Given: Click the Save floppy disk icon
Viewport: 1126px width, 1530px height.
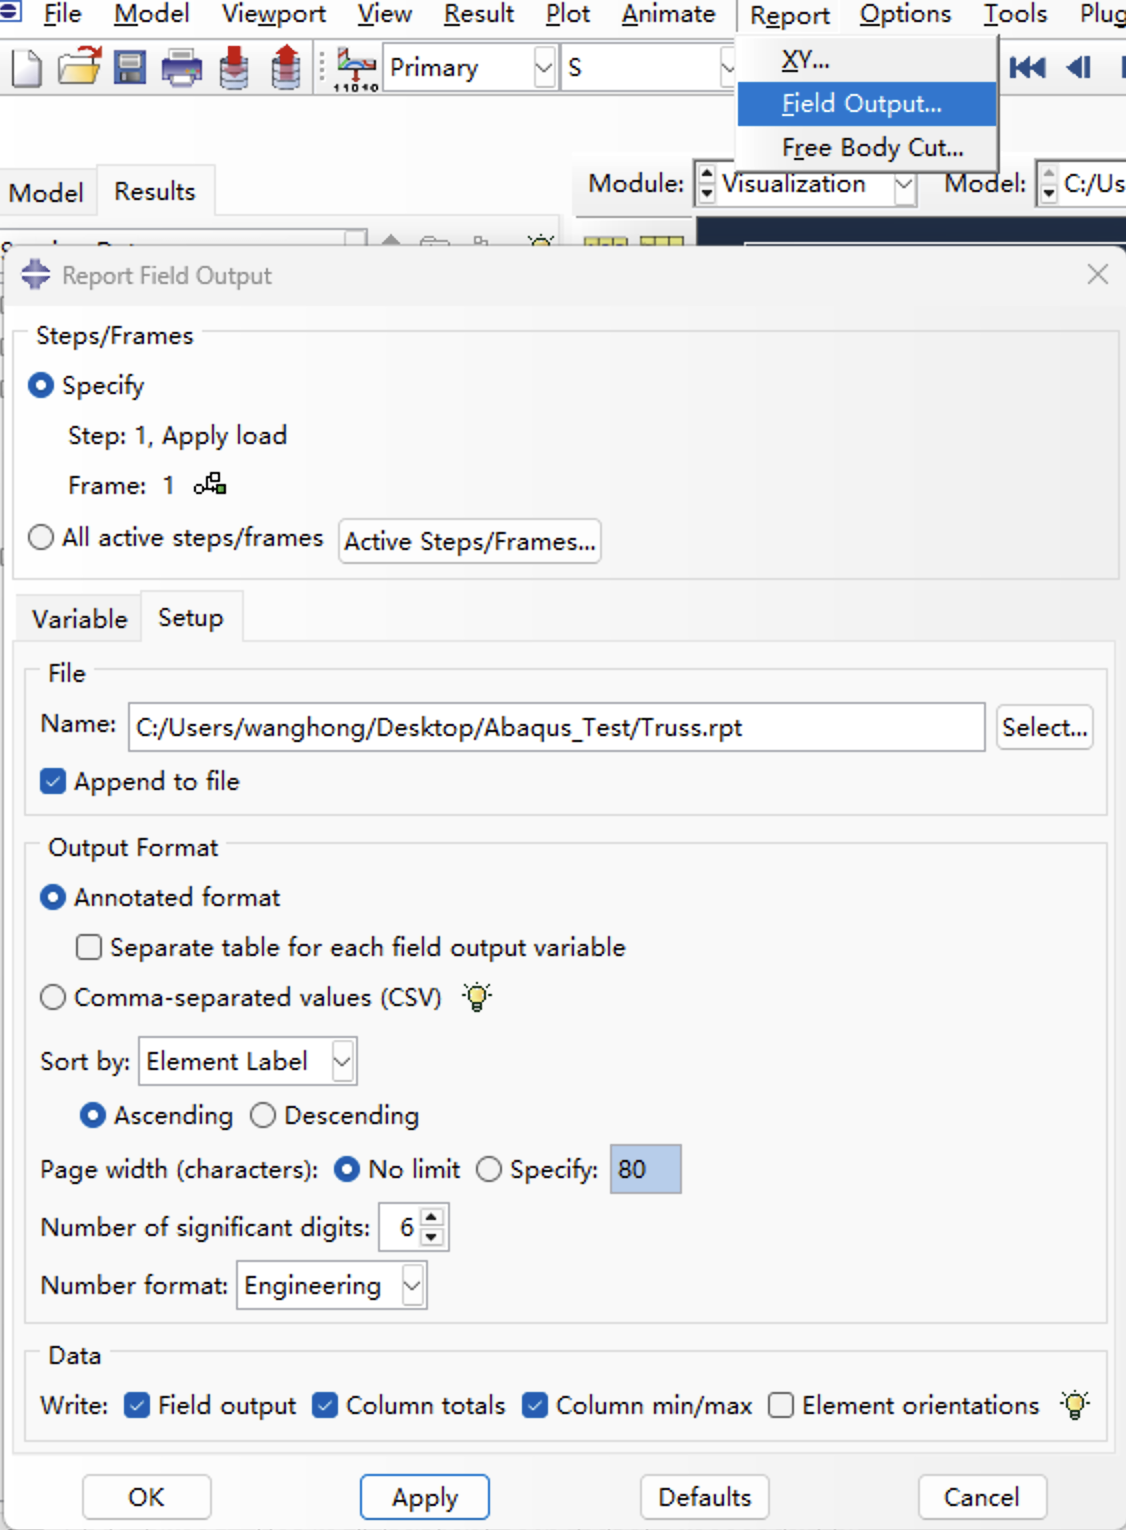Looking at the screenshot, I should (x=130, y=69).
